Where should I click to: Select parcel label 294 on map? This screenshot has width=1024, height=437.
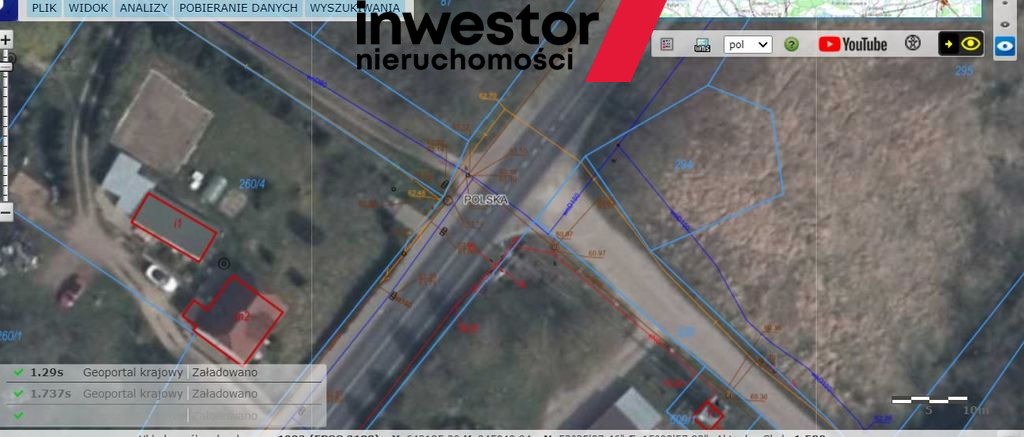(684, 165)
